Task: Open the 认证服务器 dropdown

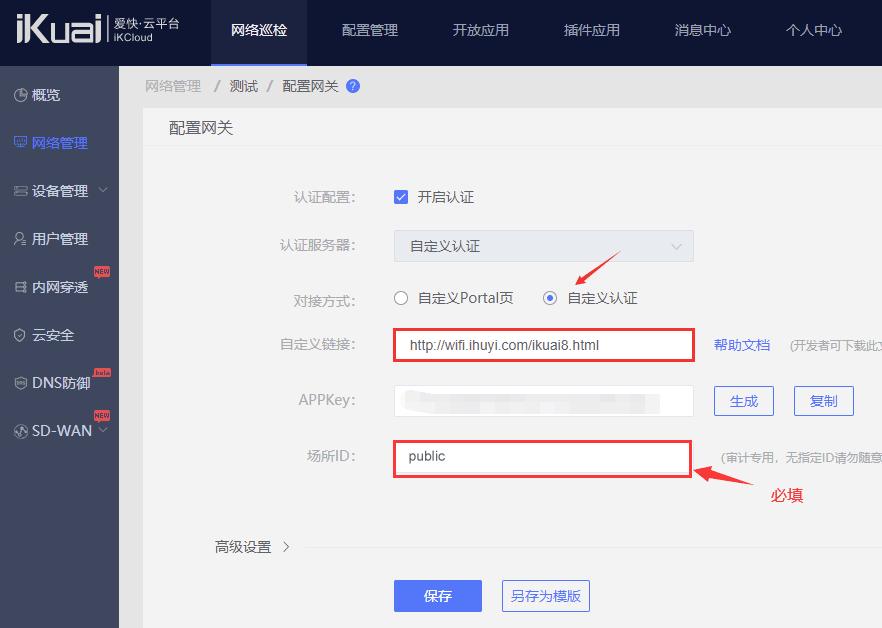Action: pyautogui.click(x=543, y=246)
